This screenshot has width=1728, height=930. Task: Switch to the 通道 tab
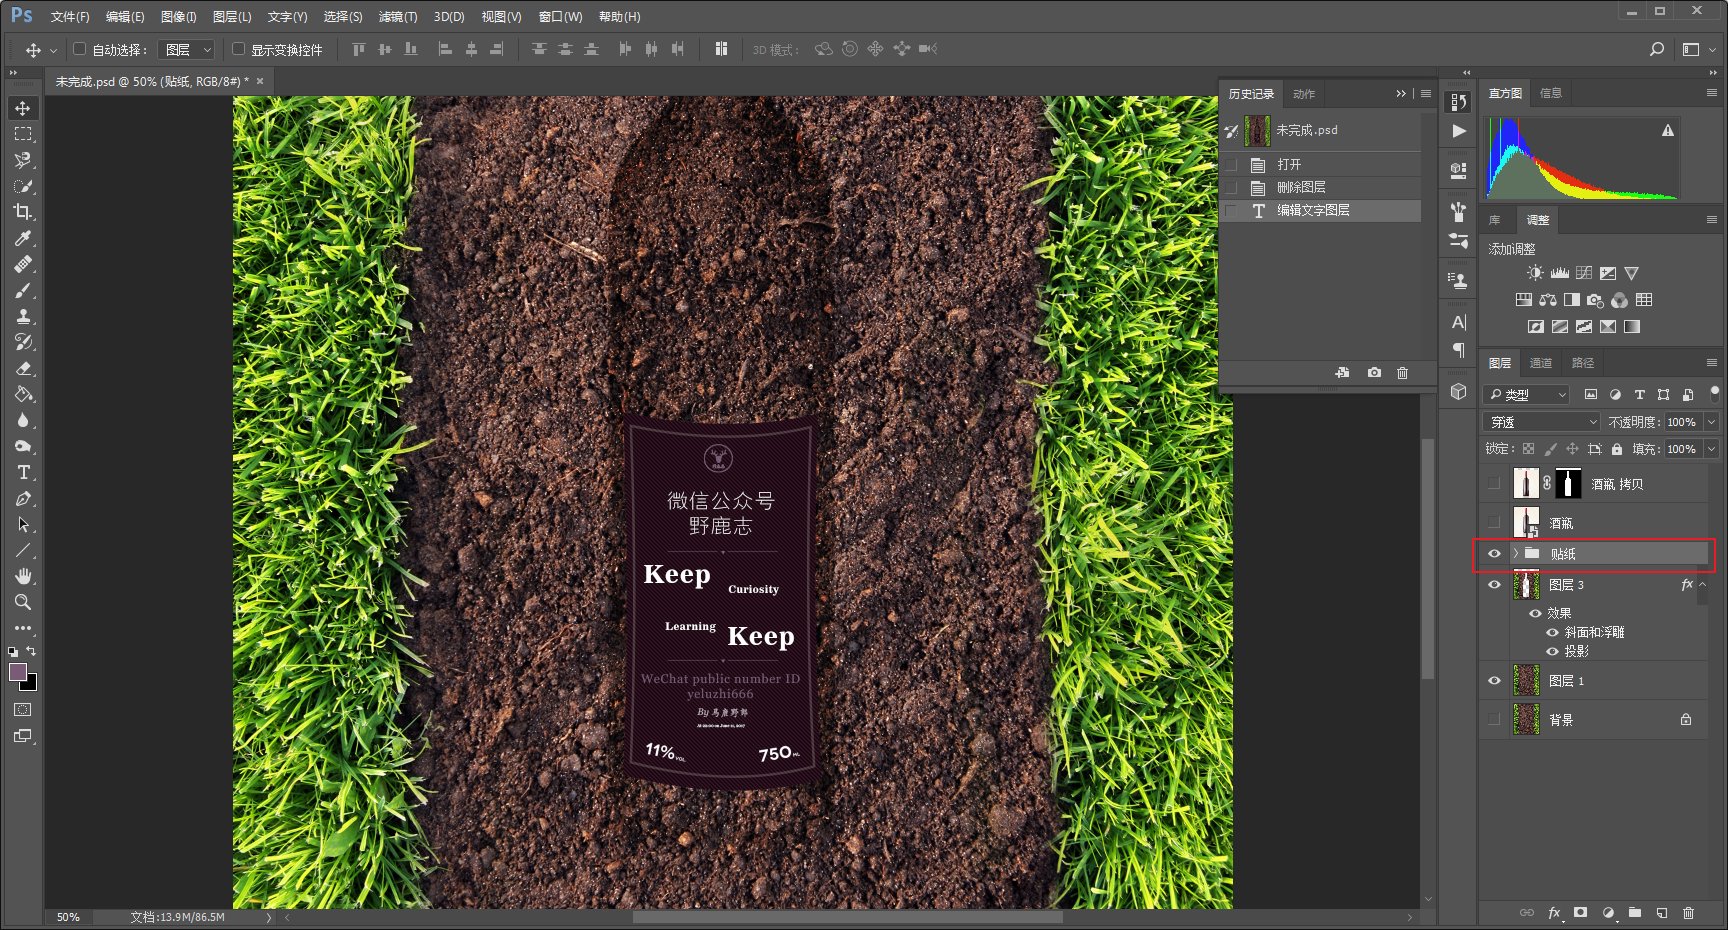coord(1541,363)
